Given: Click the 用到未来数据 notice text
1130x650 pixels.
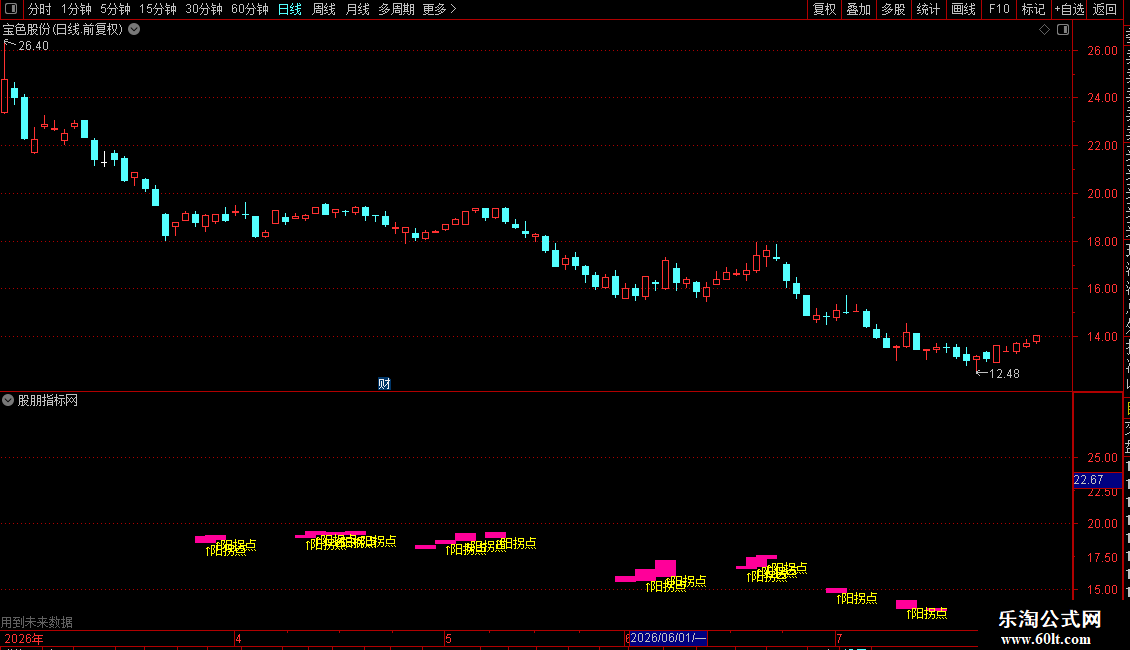Looking at the screenshot, I should [x=37, y=622].
